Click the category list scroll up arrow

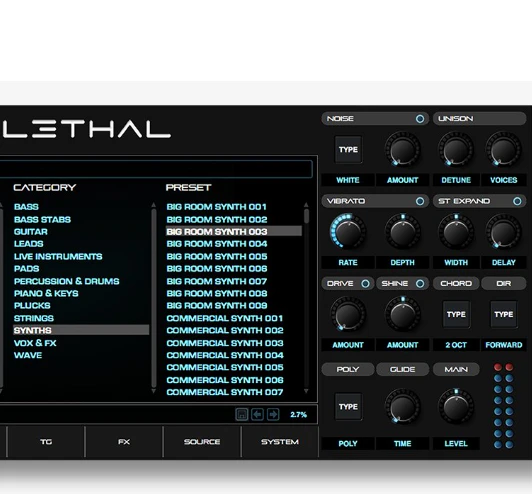pos(154,205)
